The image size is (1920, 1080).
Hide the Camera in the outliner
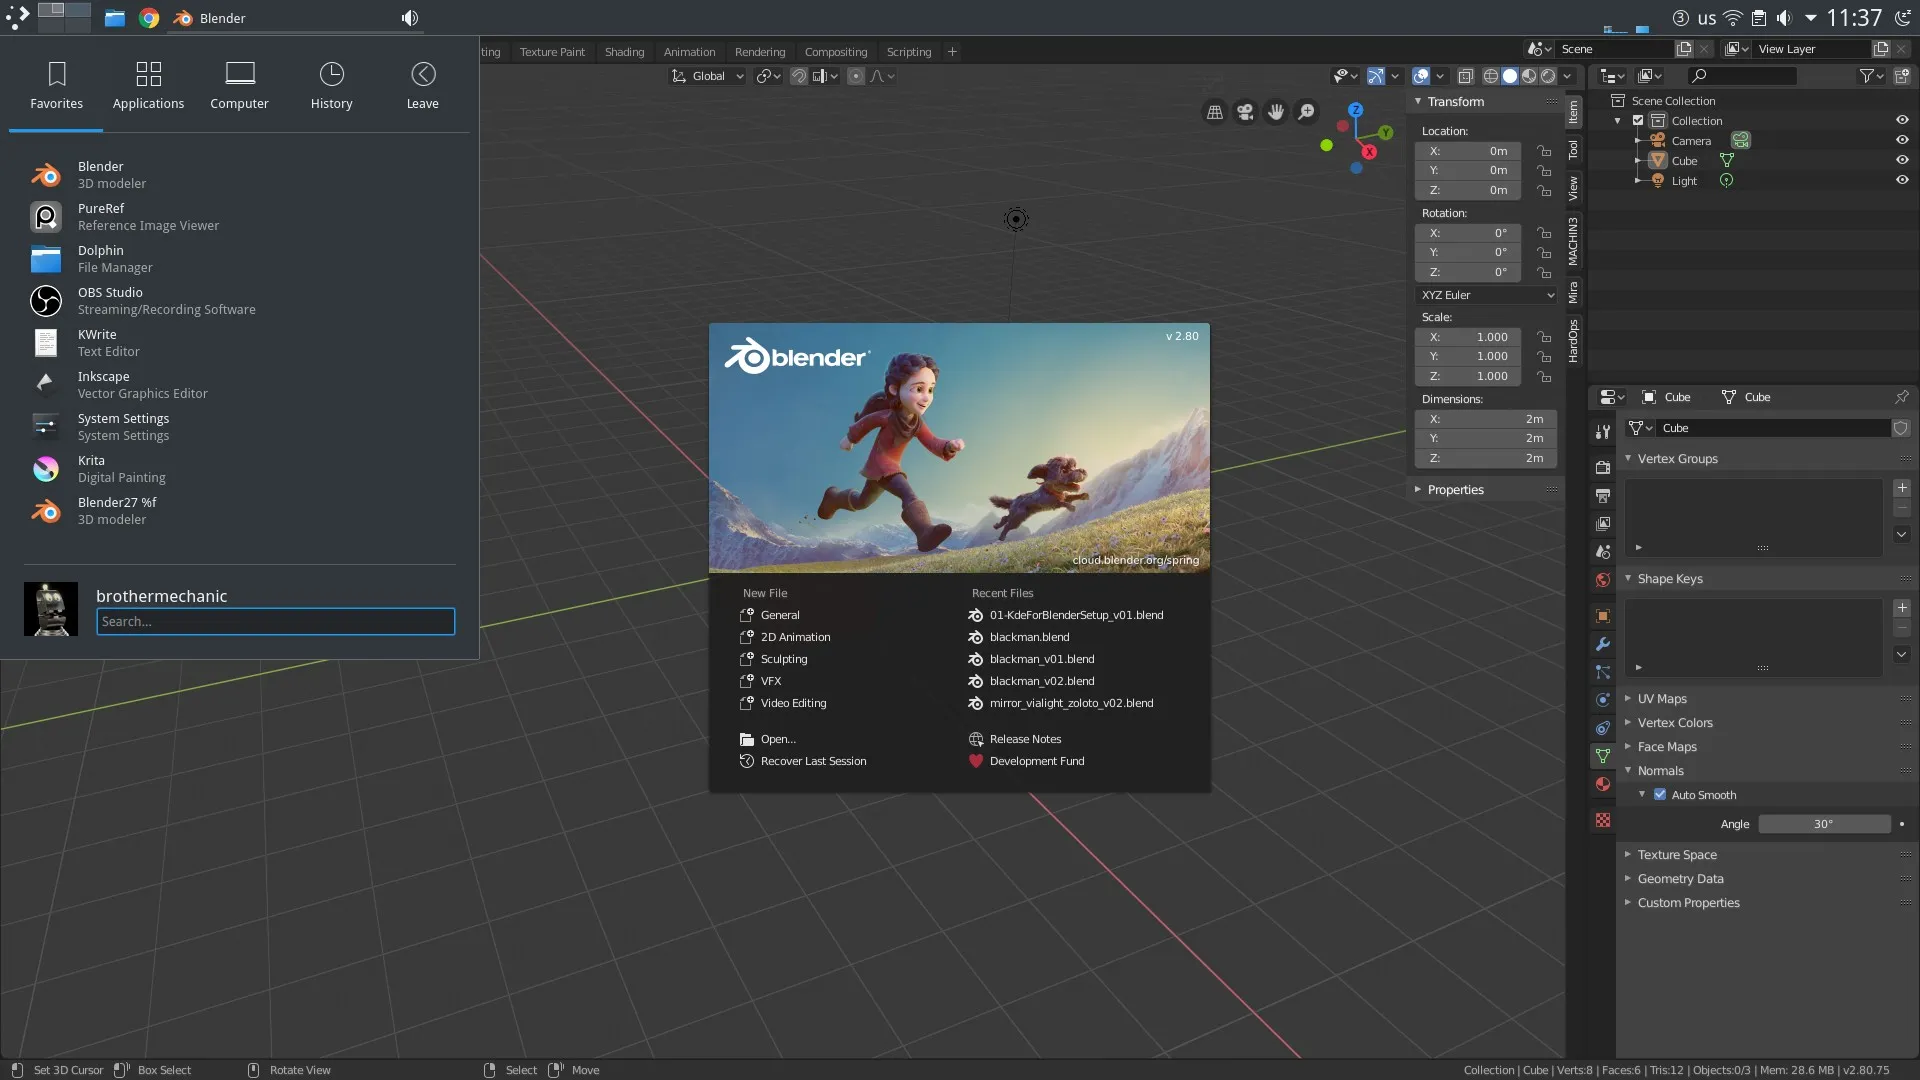tap(1902, 140)
